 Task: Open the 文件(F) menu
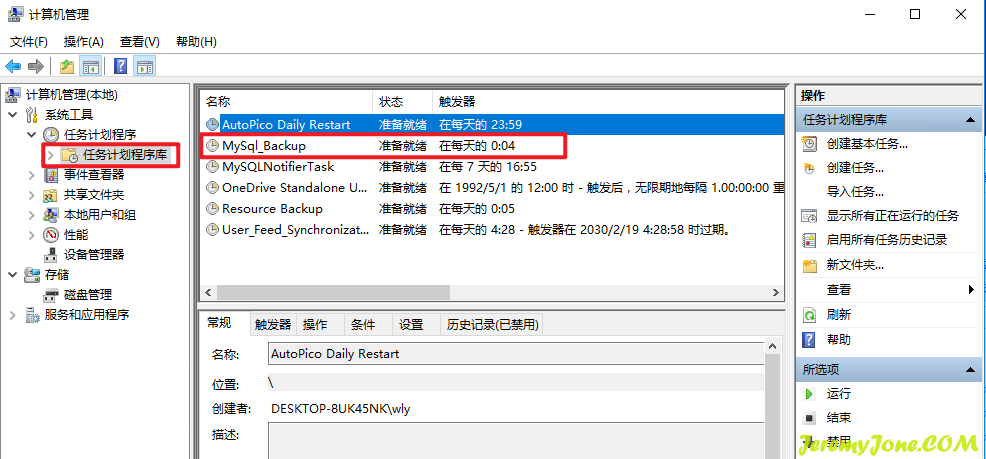(x=29, y=42)
